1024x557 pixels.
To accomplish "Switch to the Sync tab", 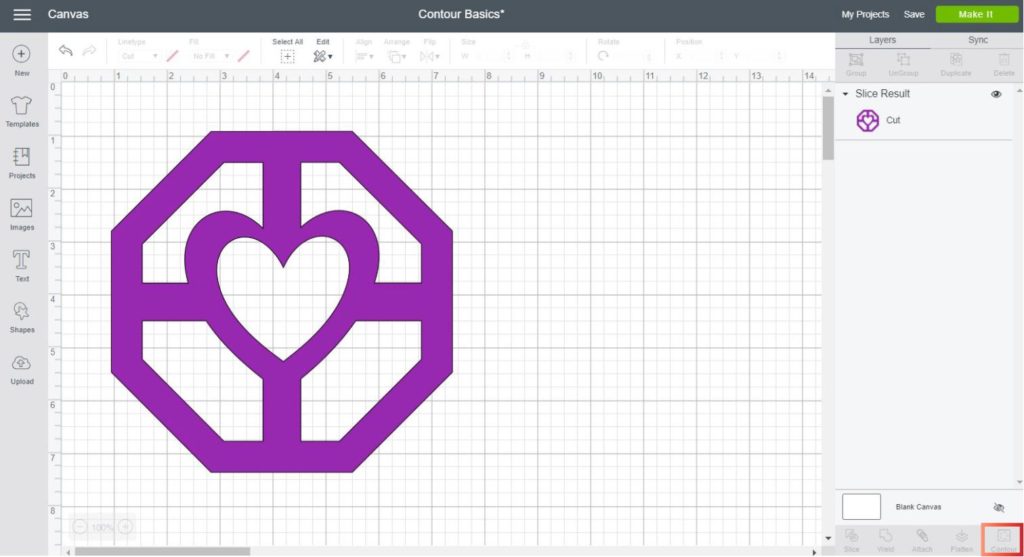I will [978, 40].
